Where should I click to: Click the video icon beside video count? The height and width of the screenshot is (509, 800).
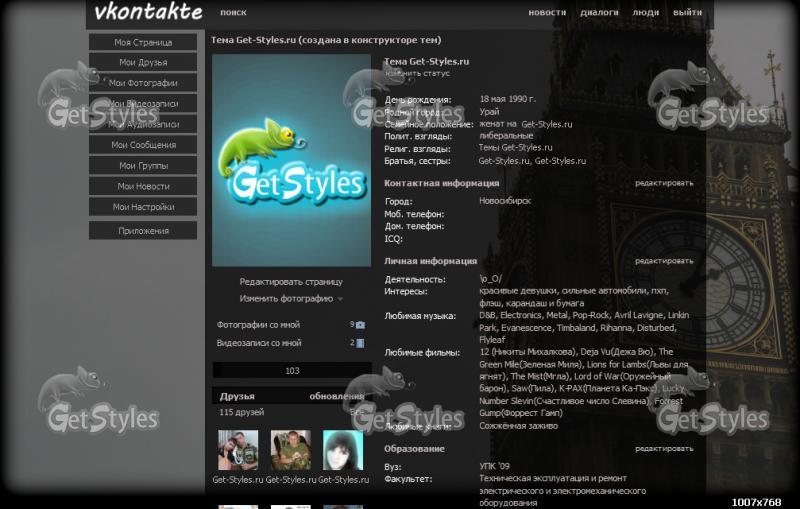click(360, 343)
